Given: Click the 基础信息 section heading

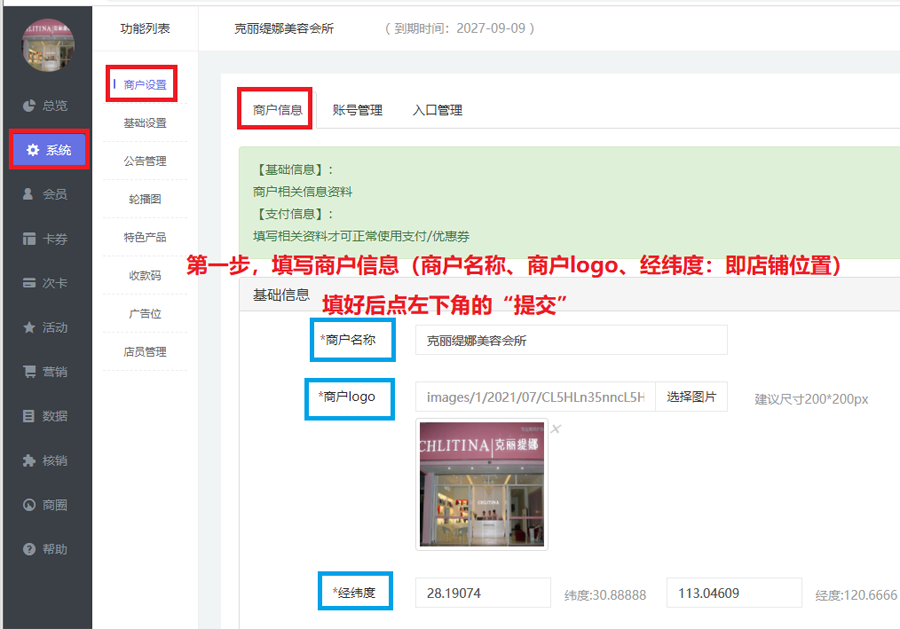Looking at the screenshot, I should point(281,295).
